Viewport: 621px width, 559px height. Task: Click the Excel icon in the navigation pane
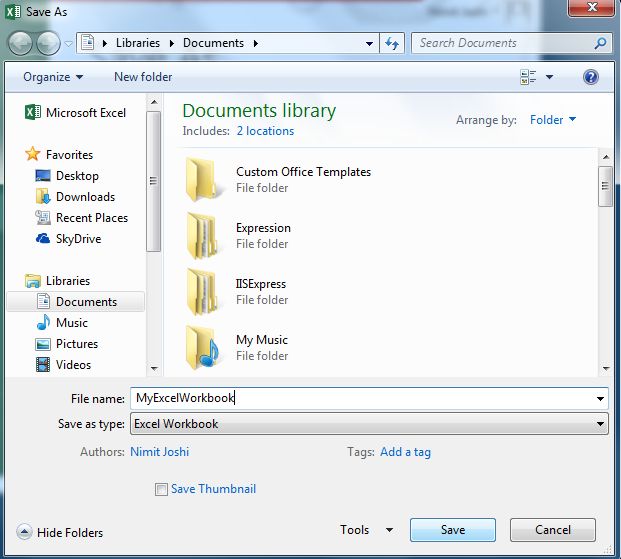point(32,112)
